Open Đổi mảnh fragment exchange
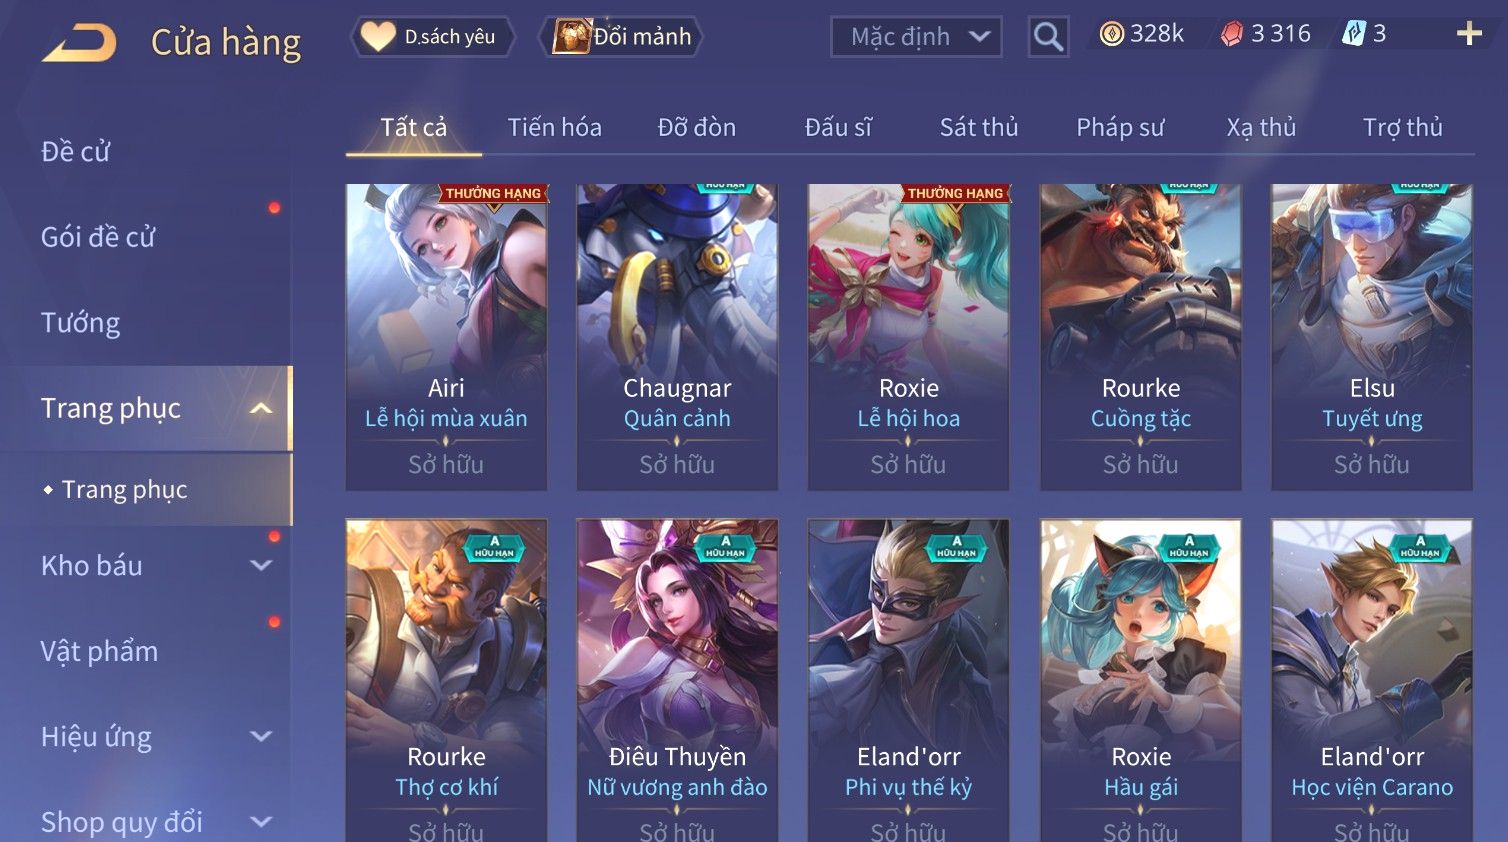Image resolution: width=1508 pixels, height=842 pixels. pos(622,37)
